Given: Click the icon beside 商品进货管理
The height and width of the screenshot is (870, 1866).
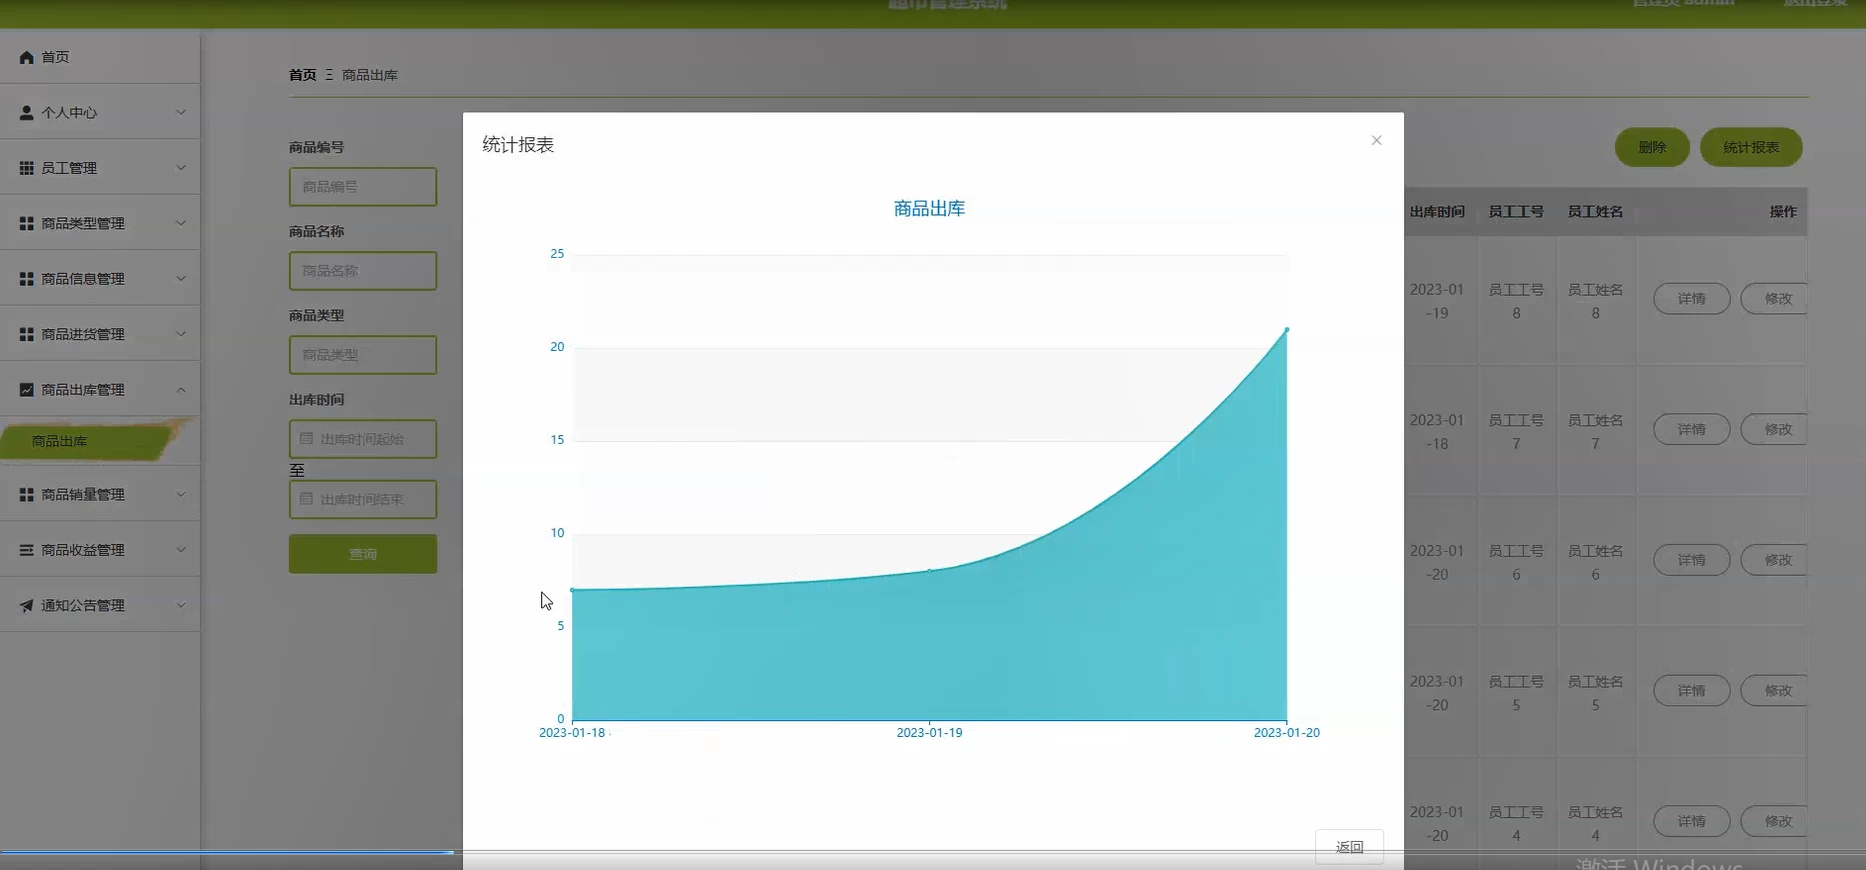Looking at the screenshot, I should point(27,334).
